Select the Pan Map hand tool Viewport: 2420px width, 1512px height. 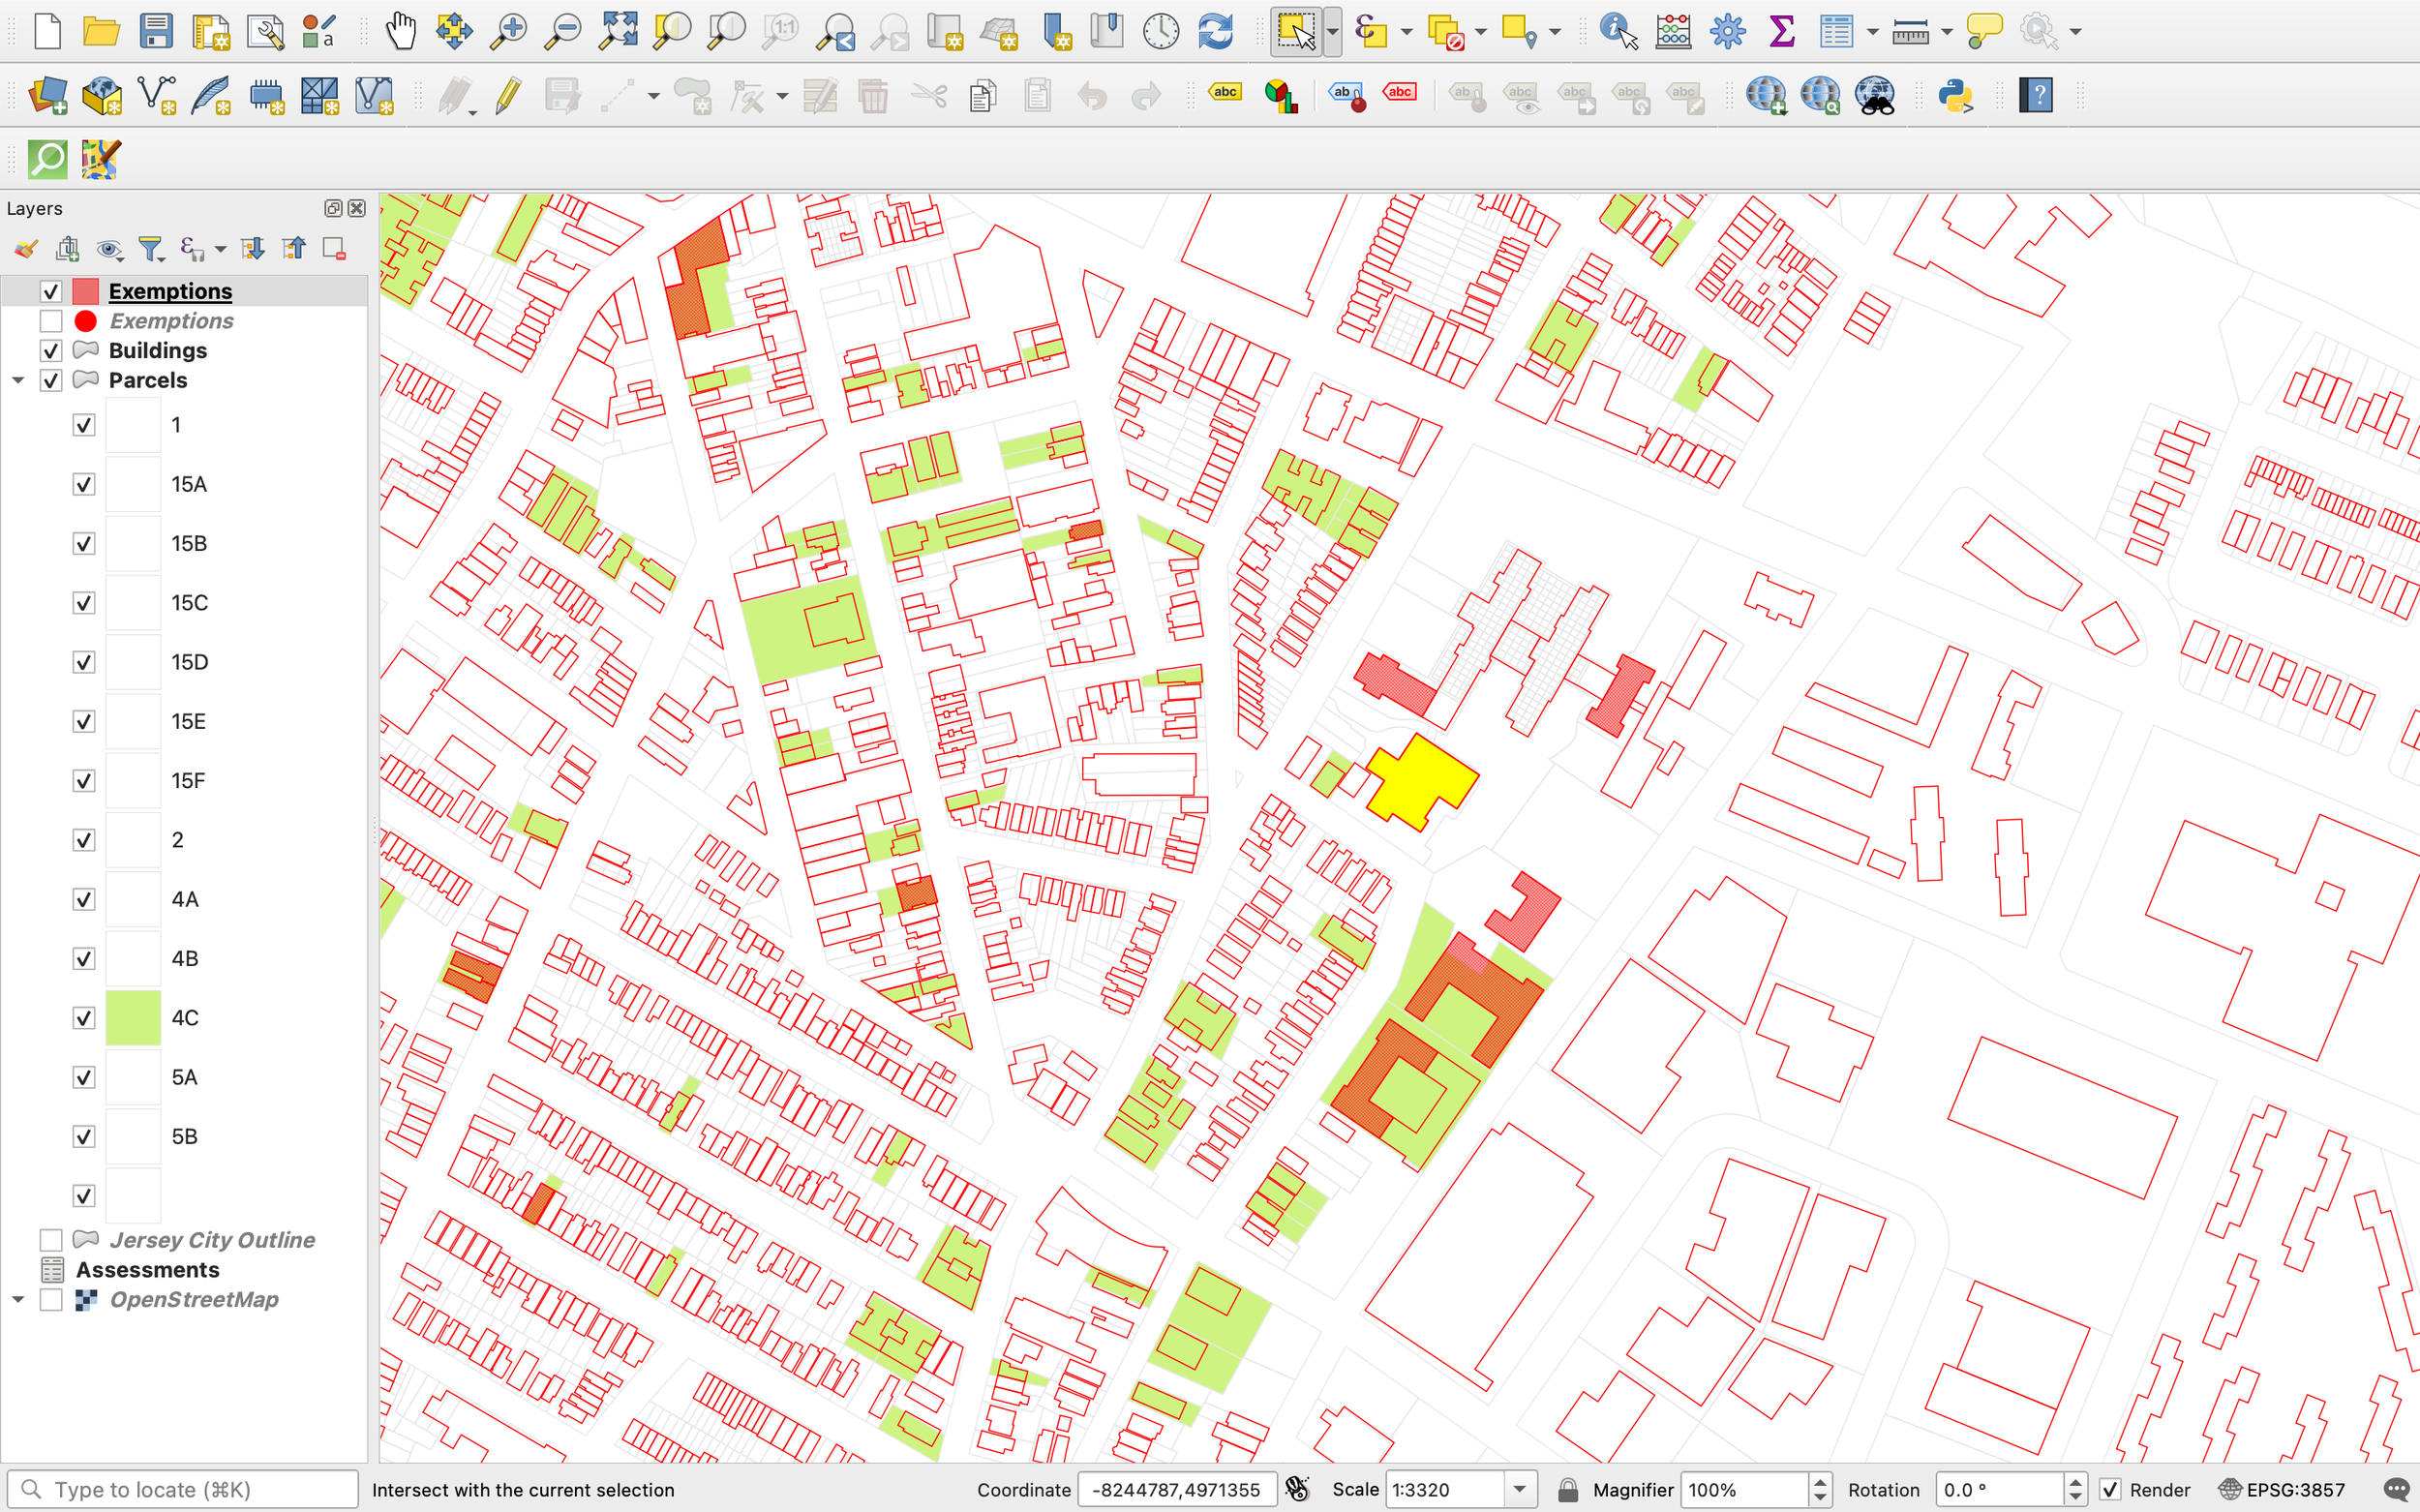(400, 32)
